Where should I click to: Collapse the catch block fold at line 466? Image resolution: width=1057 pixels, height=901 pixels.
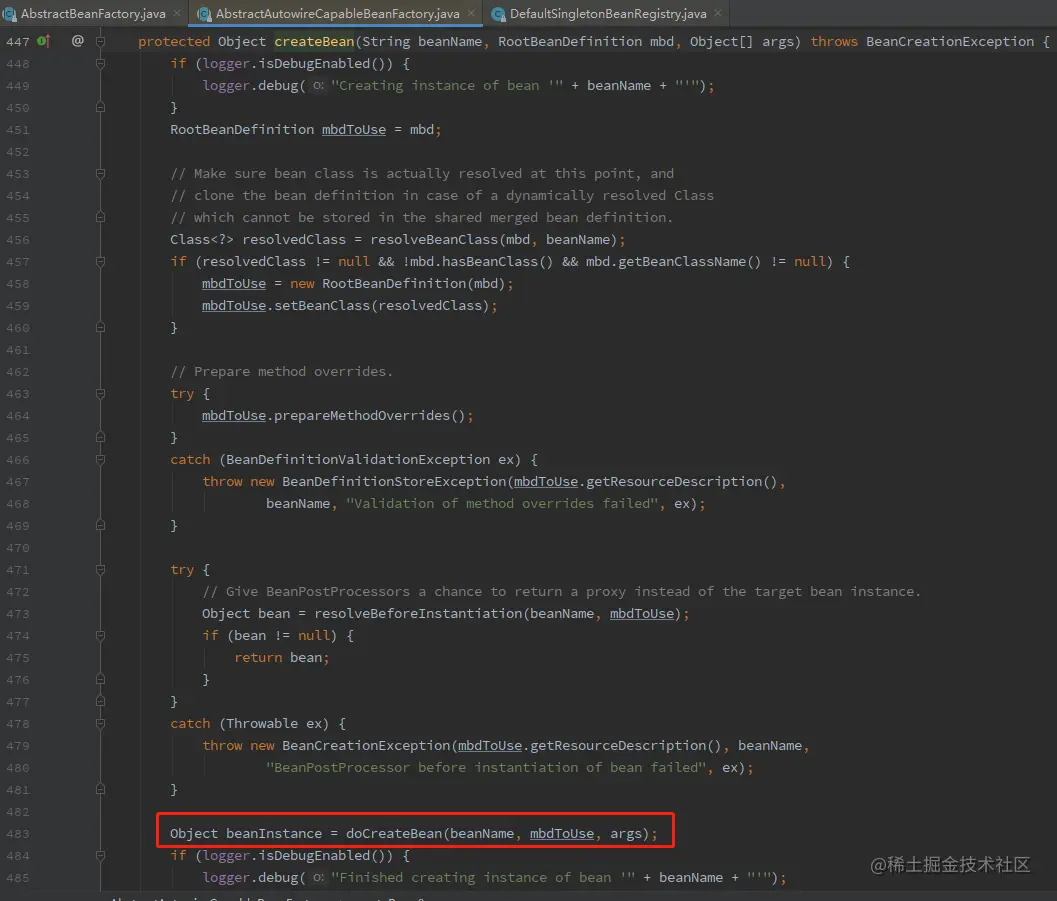coord(100,460)
